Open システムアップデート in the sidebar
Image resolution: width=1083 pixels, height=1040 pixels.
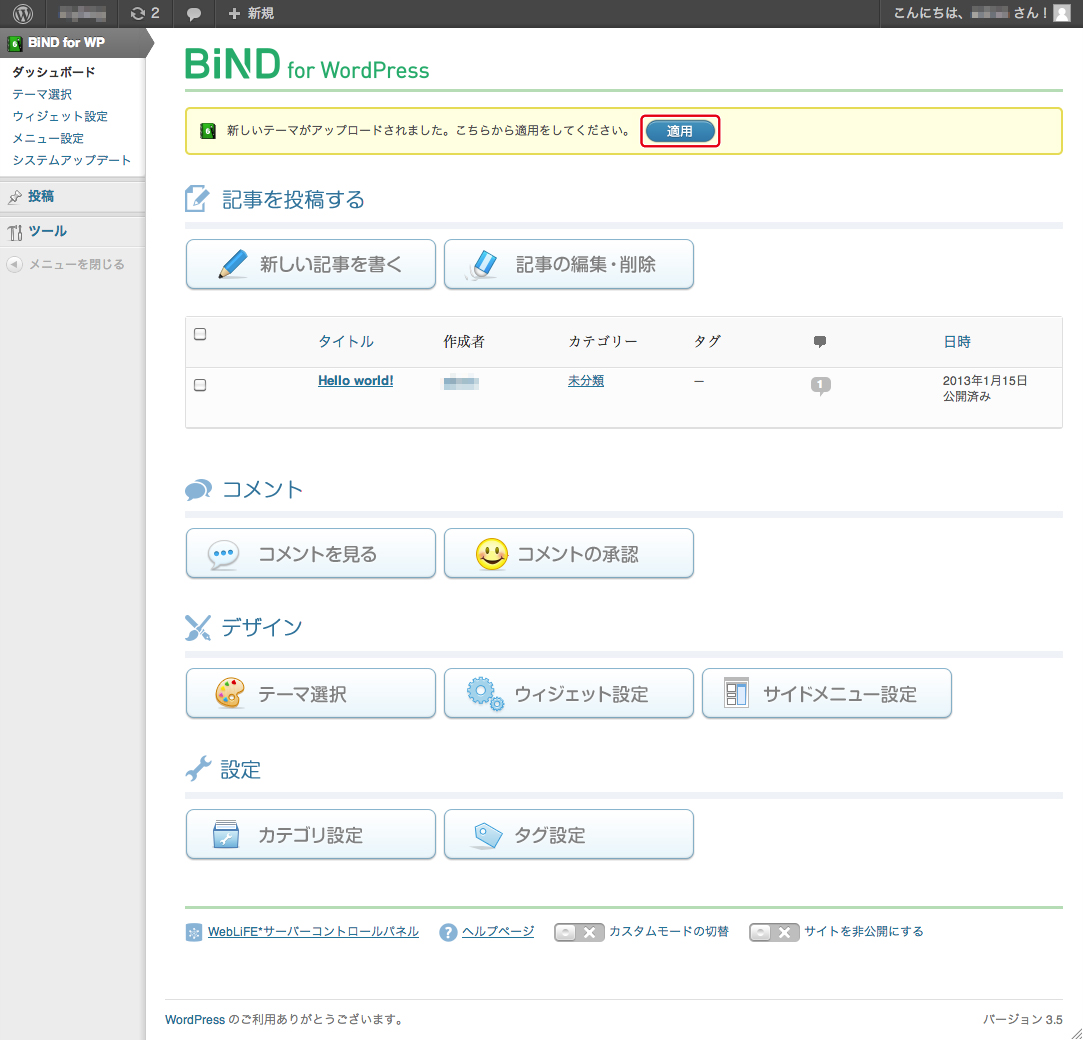(x=71, y=160)
